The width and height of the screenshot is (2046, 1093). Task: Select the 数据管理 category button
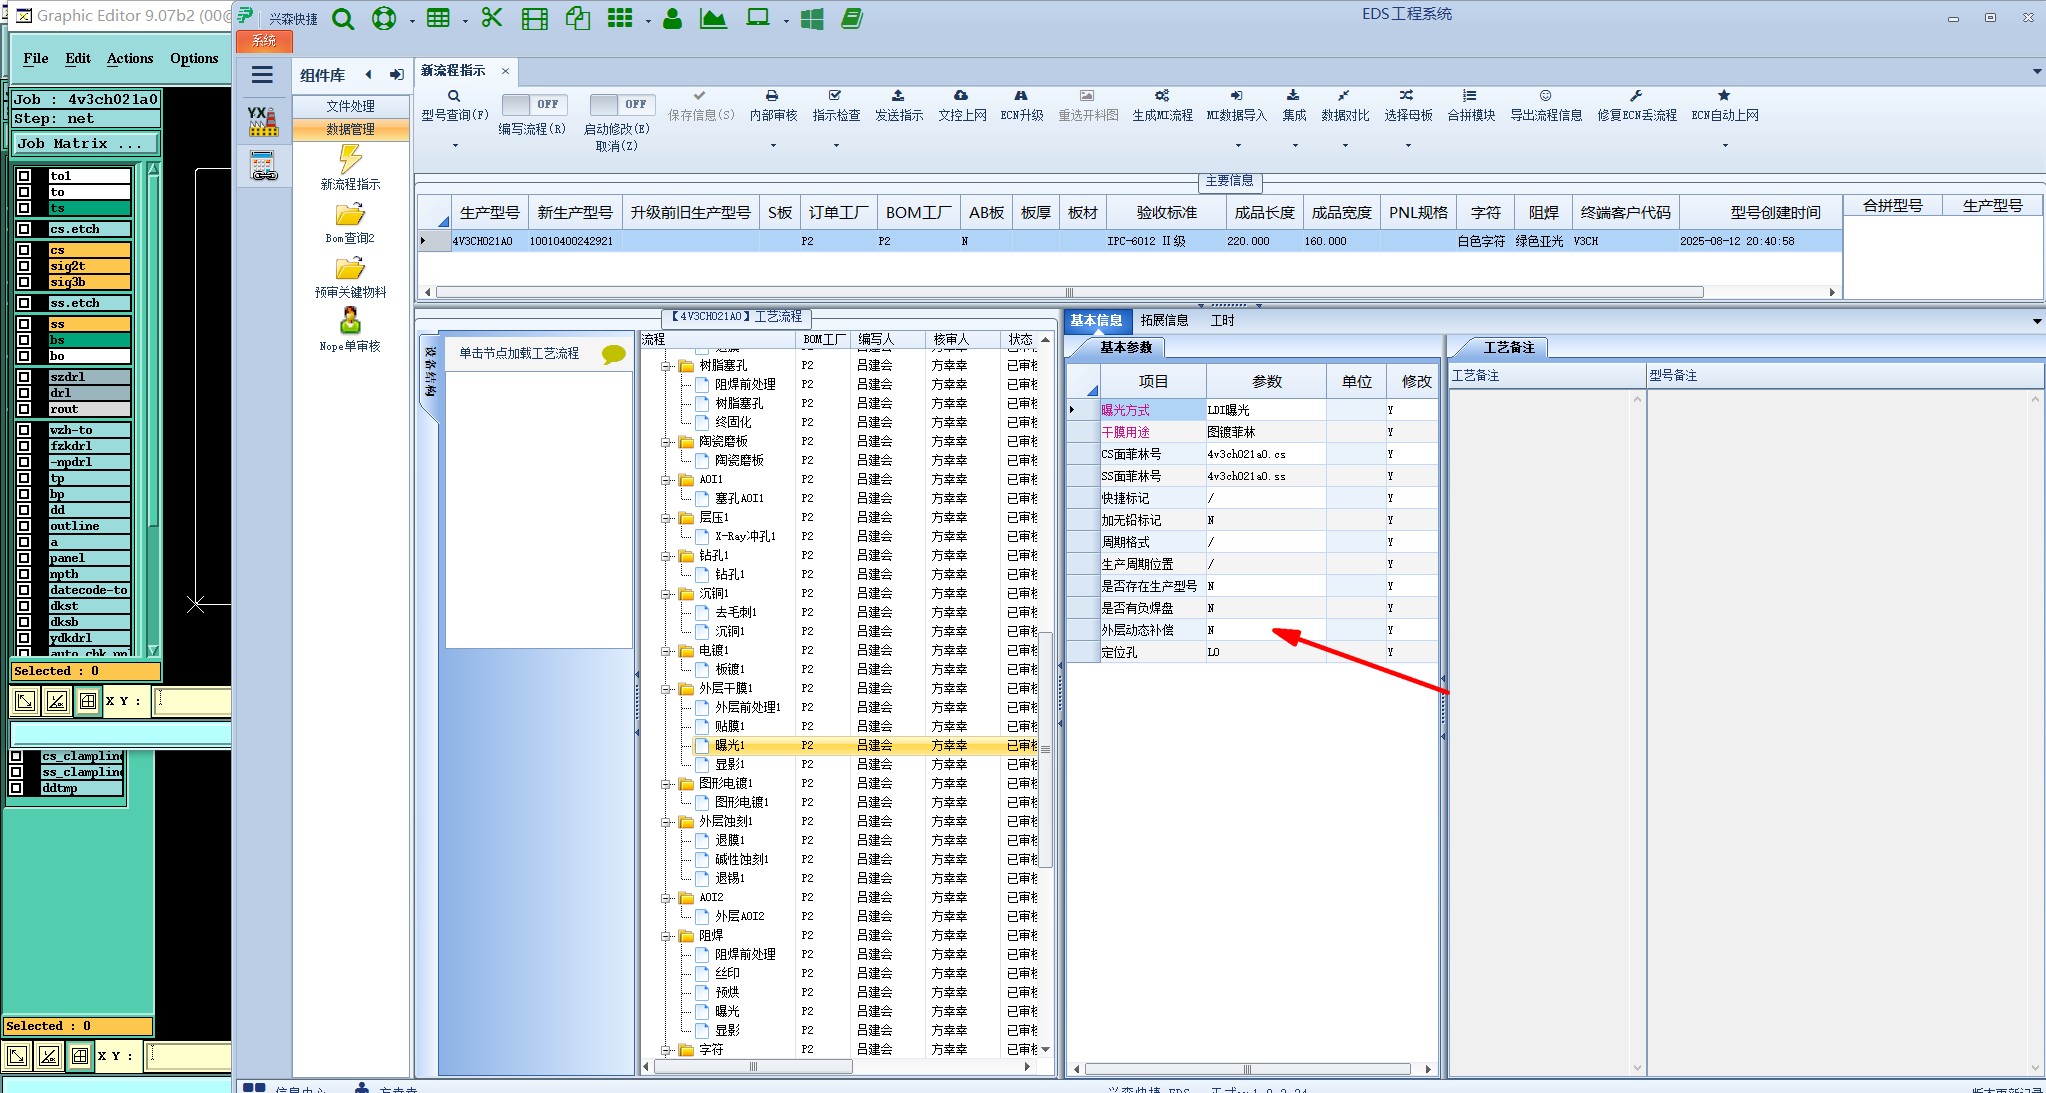(x=350, y=129)
